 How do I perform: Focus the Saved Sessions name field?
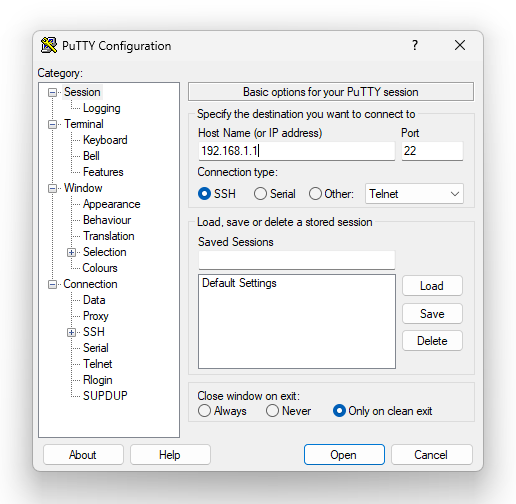pyautogui.click(x=297, y=260)
